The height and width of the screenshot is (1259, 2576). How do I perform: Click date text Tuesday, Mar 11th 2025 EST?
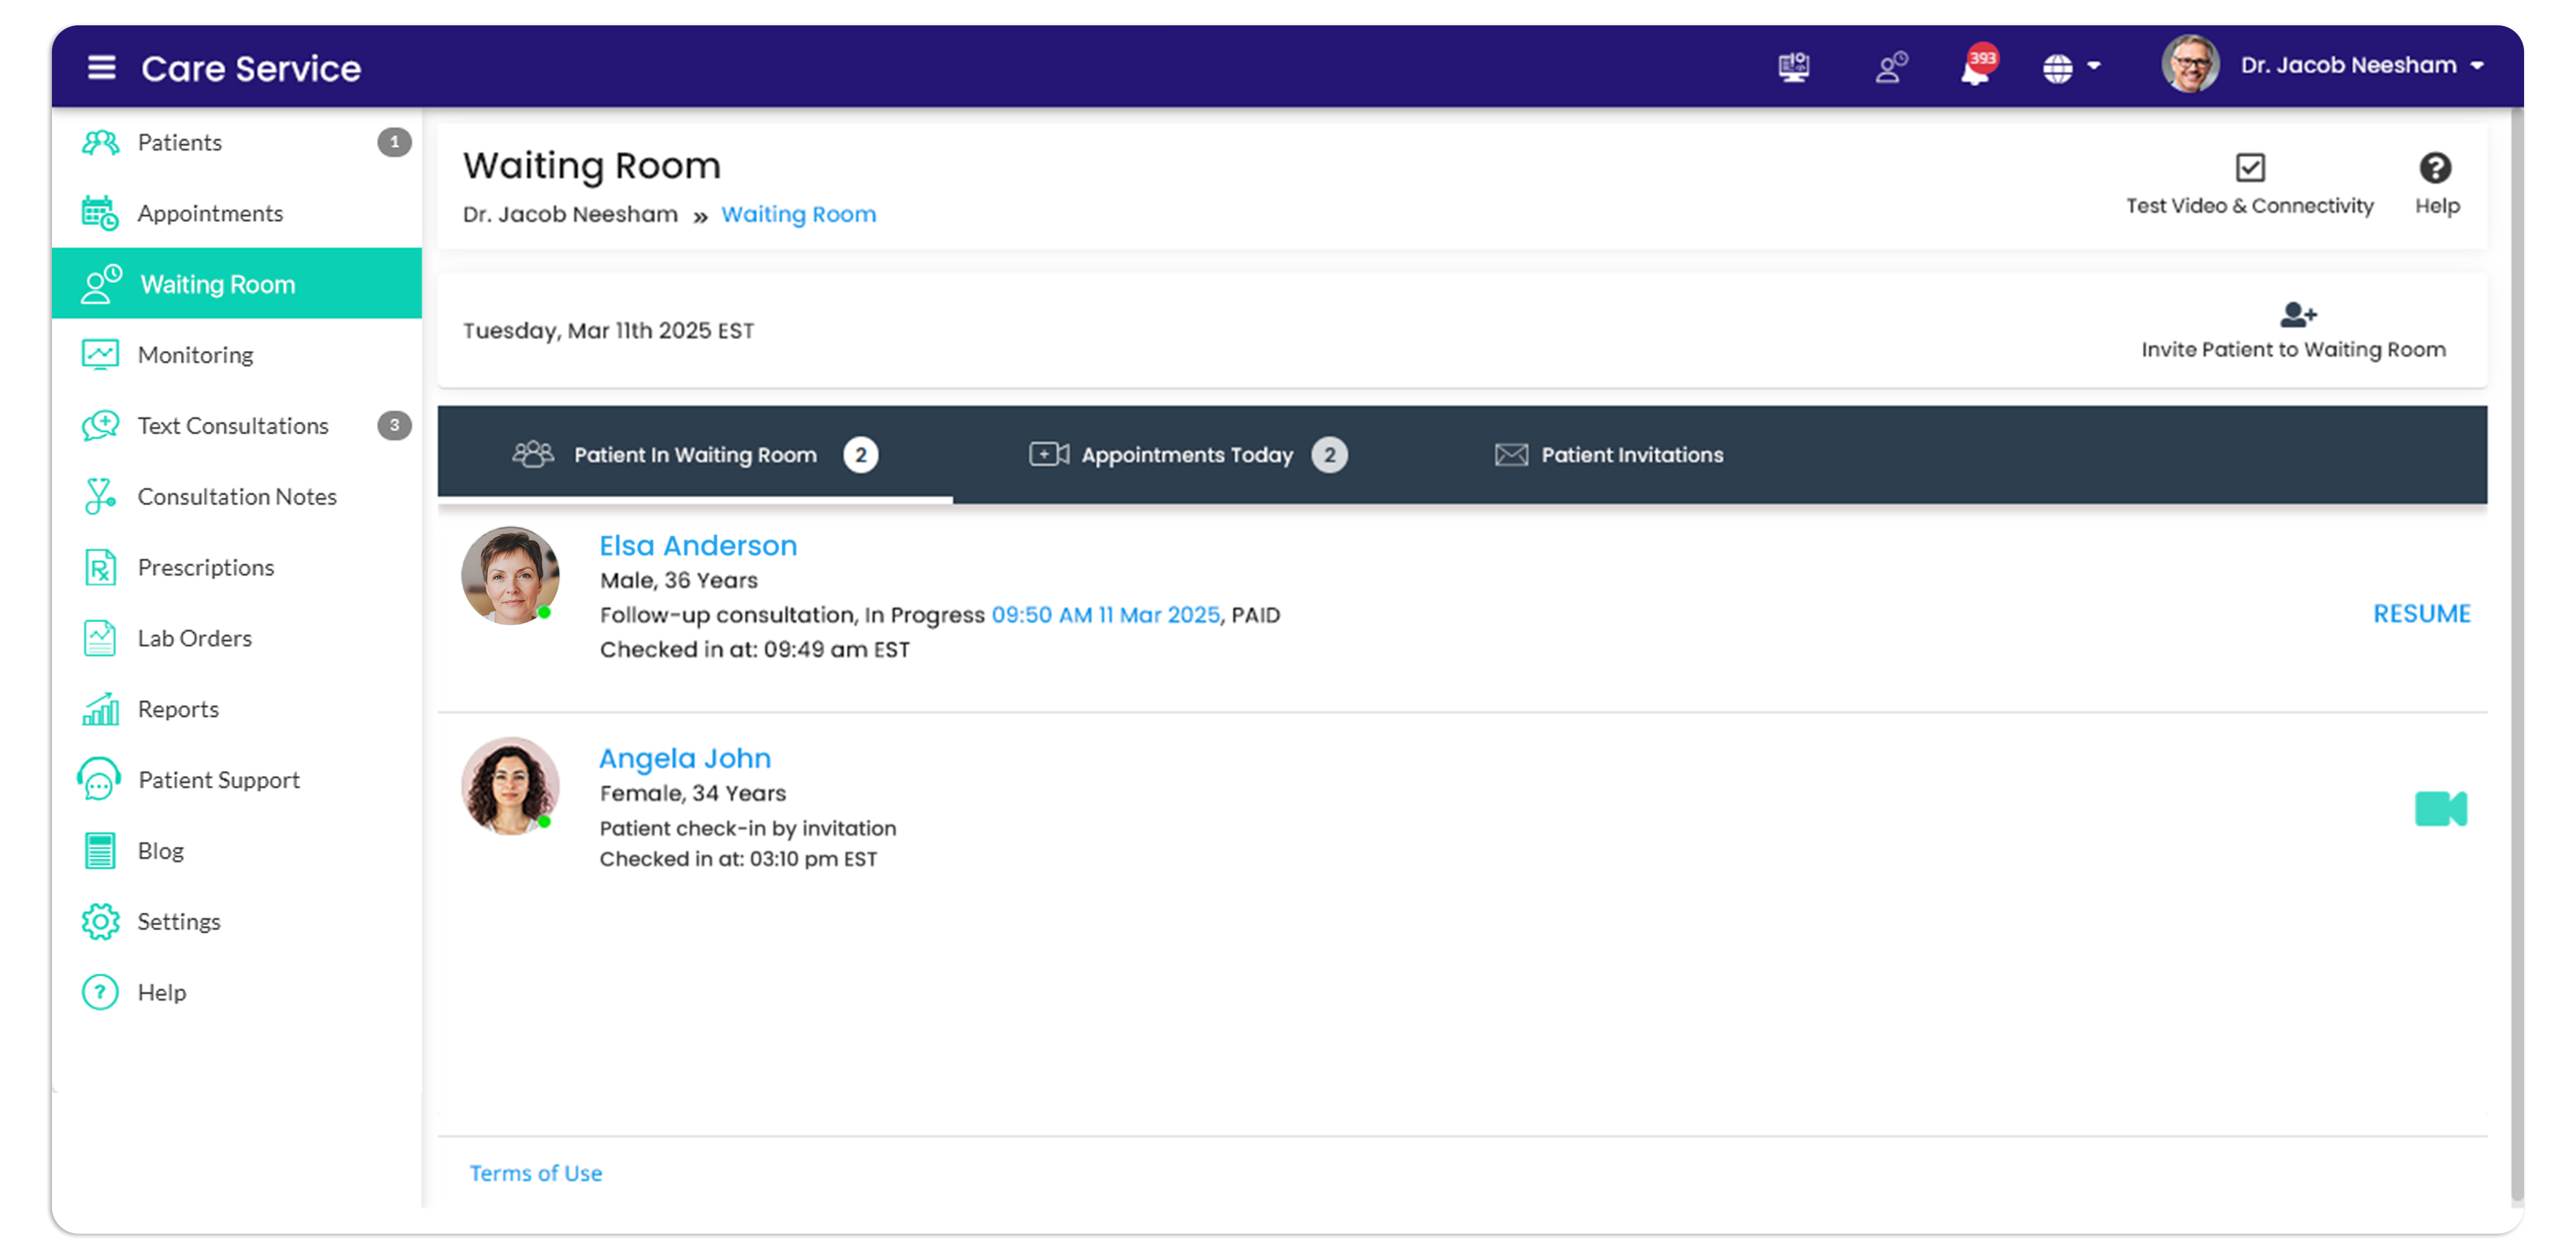tap(608, 331)
